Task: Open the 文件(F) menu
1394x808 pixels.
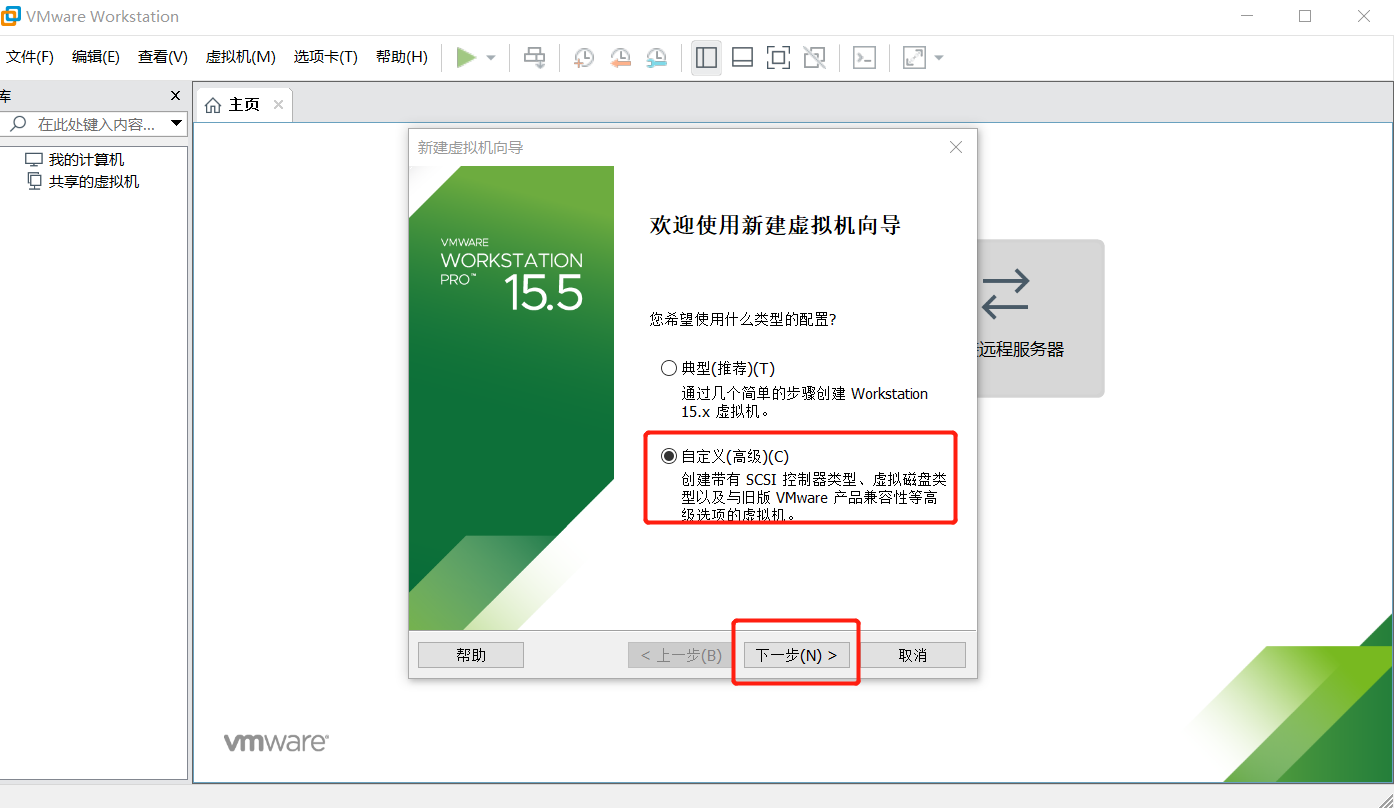Action: [x=30, y=57]
